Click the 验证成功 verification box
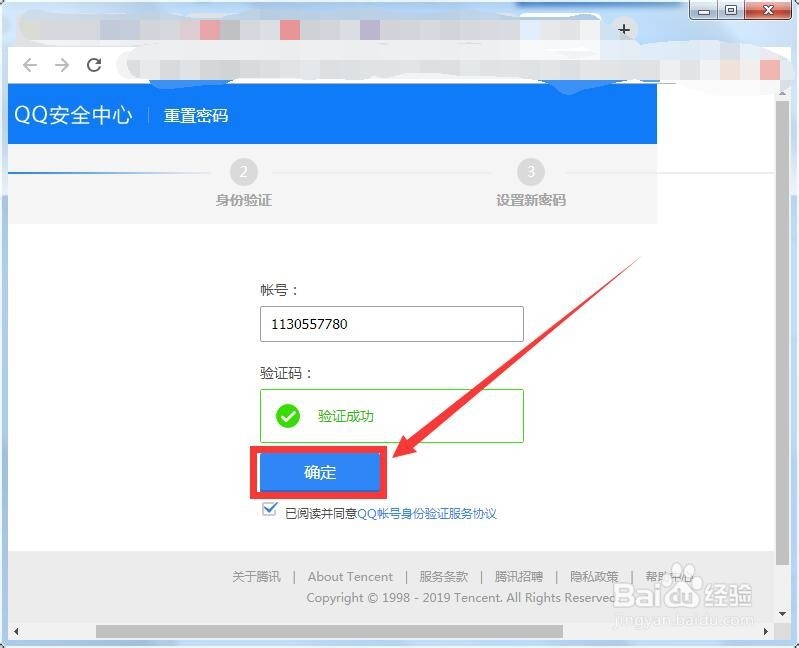The image size is (799, 648). [391, 416]
